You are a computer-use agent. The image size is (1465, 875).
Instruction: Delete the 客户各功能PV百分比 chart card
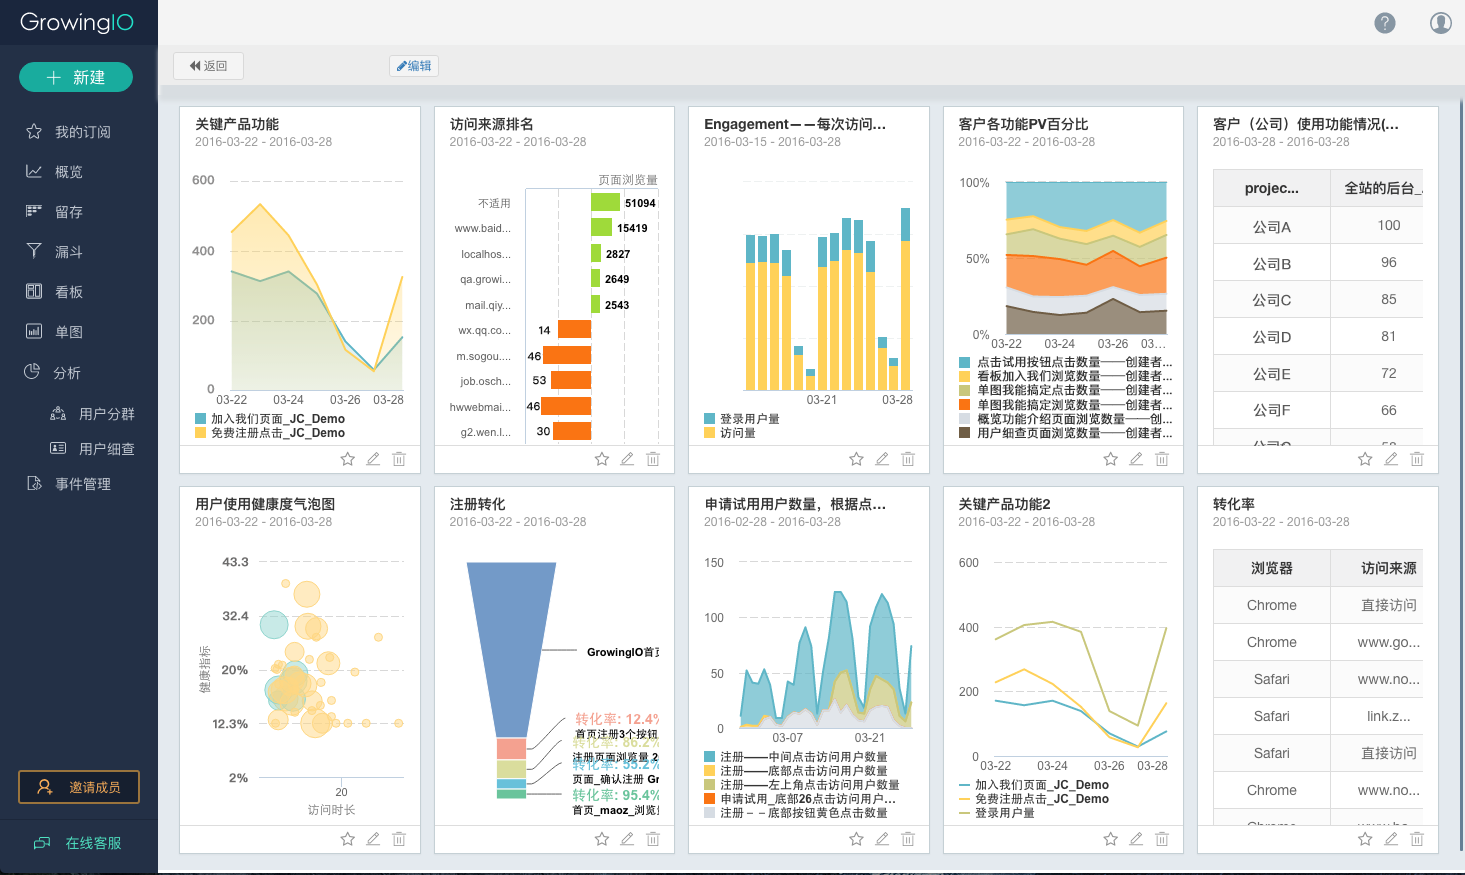pos(1162,459)
